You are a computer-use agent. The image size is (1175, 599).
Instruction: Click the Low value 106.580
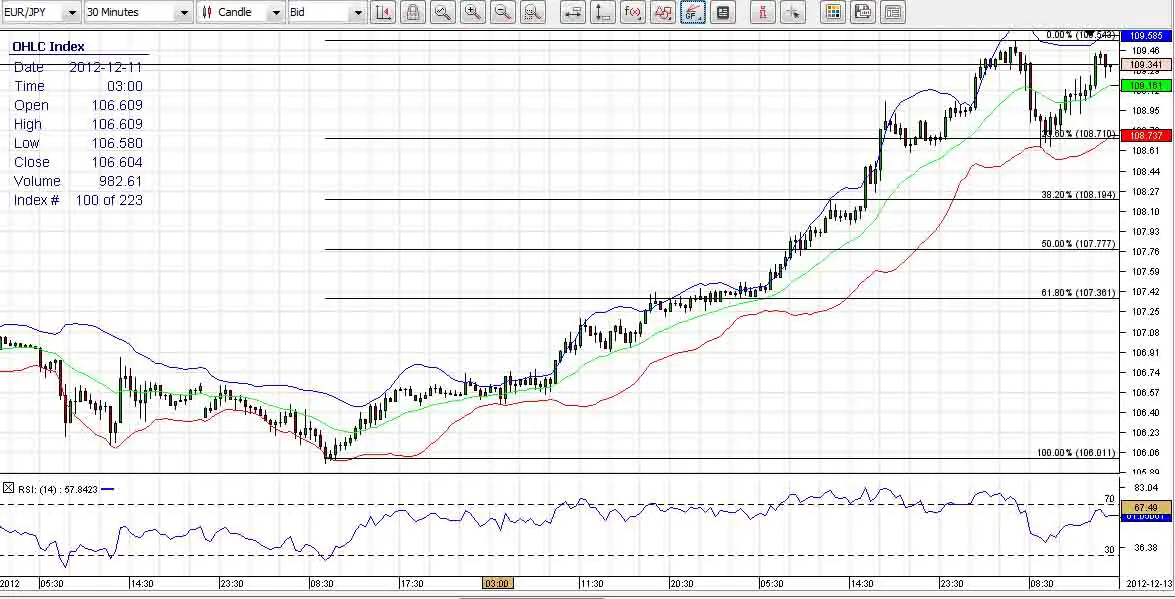click(118, 143)
